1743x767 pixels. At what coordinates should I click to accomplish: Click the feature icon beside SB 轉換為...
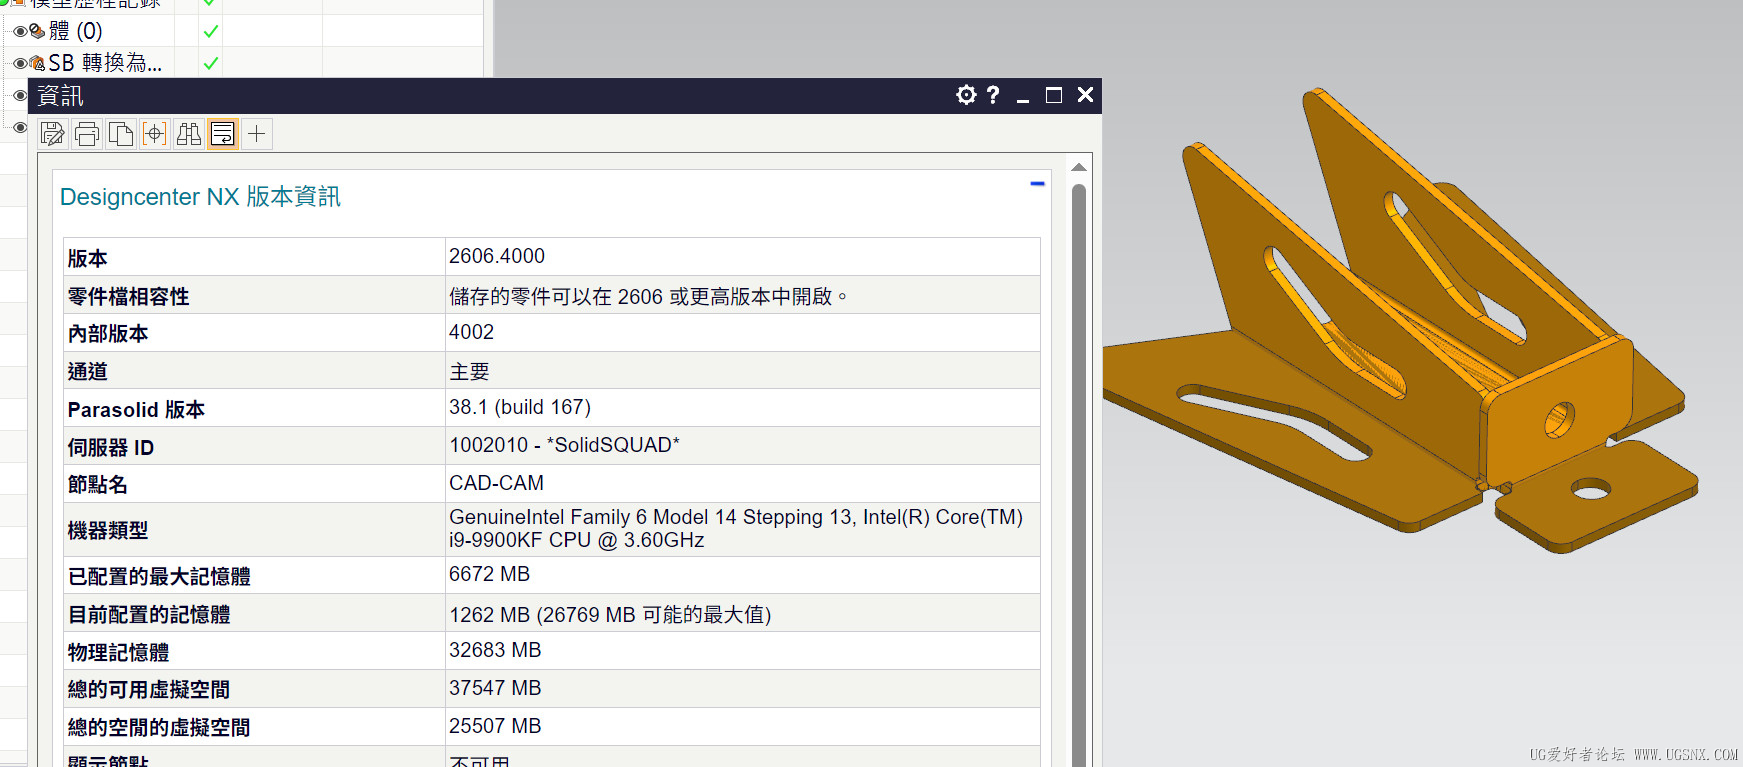38,63
